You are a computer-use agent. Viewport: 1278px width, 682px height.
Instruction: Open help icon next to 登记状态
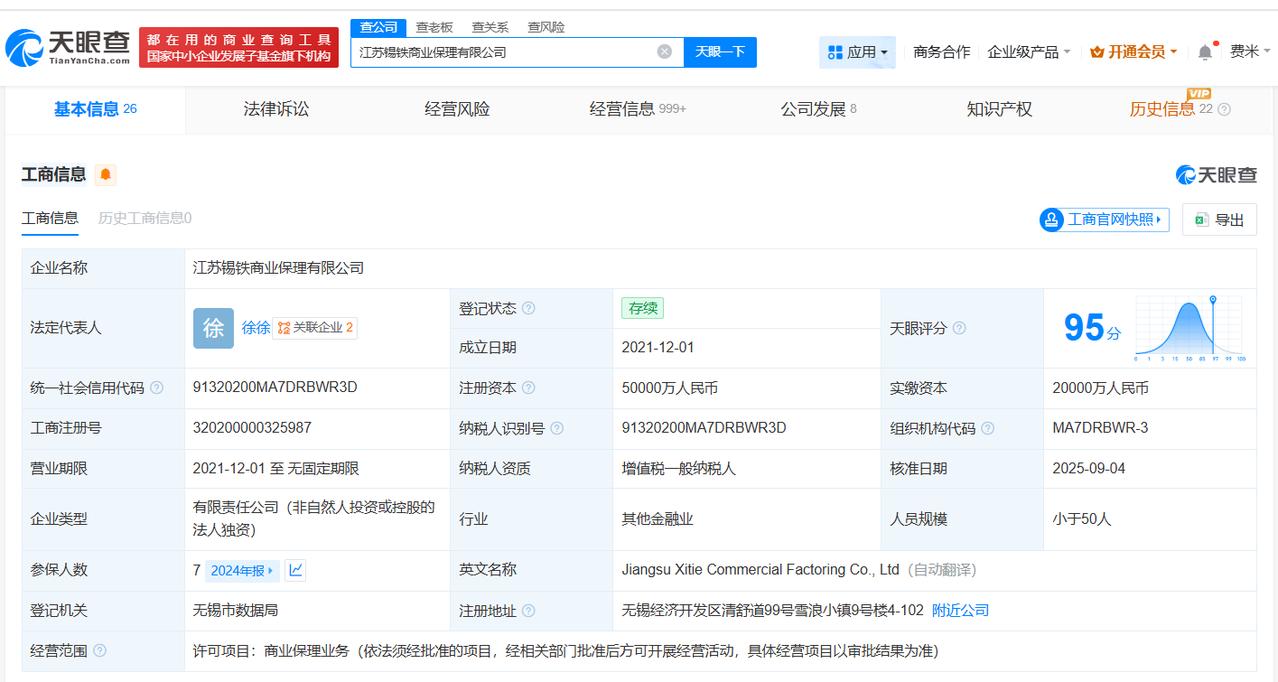point(528,308)
